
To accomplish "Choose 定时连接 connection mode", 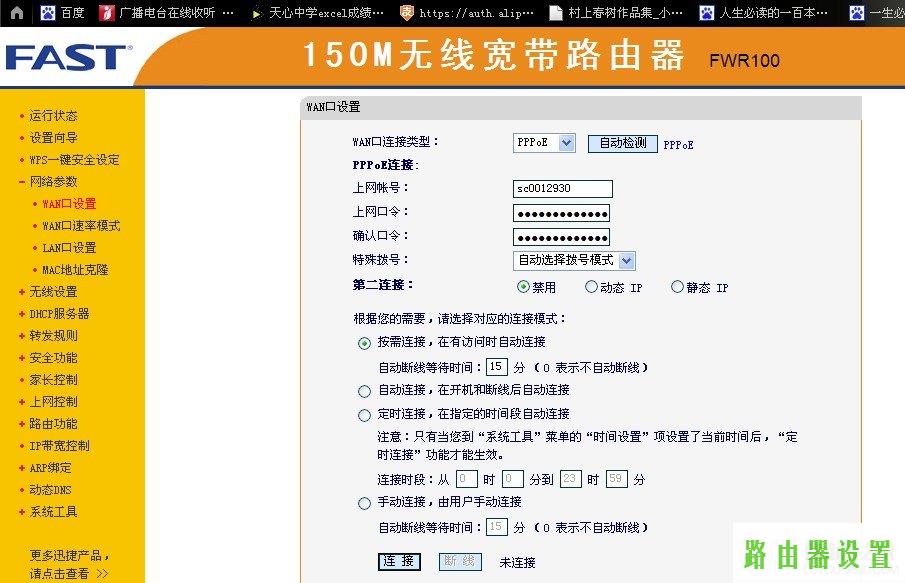I will tap(364, 416).
